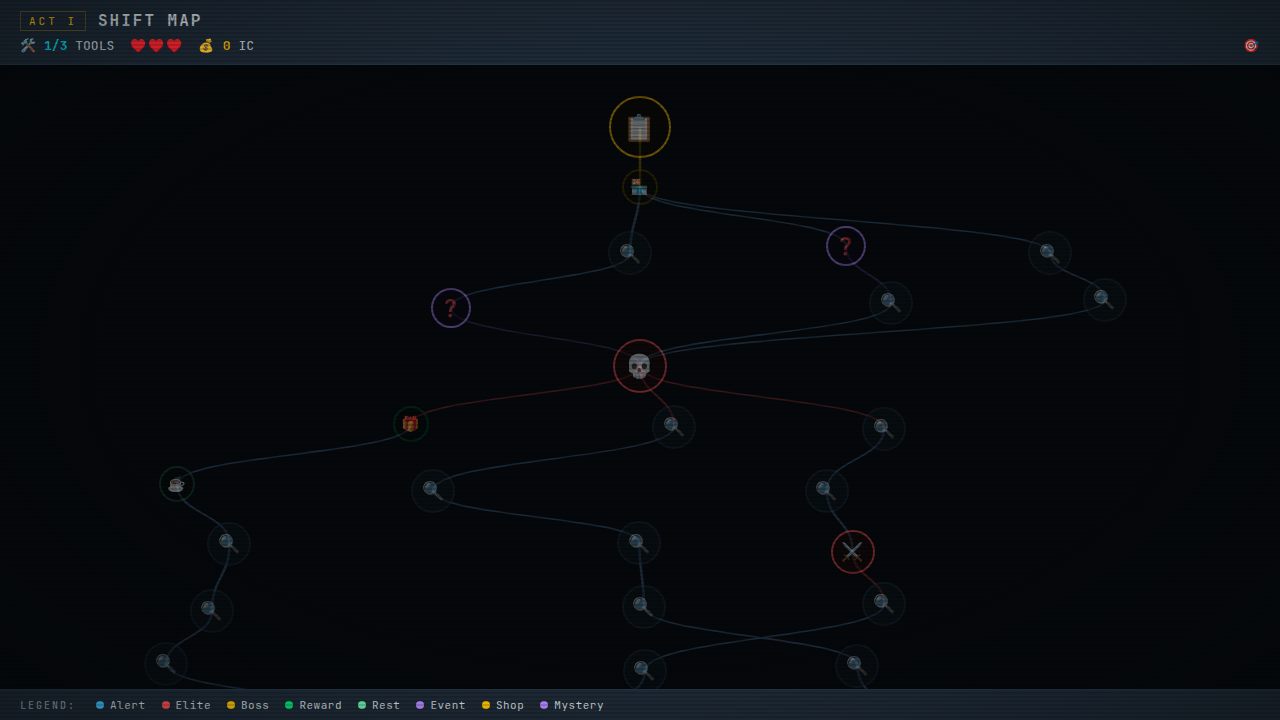Screen dimensions: 1280x720
Task: Click the Elite legend entry
Action: tap(186, 705)
